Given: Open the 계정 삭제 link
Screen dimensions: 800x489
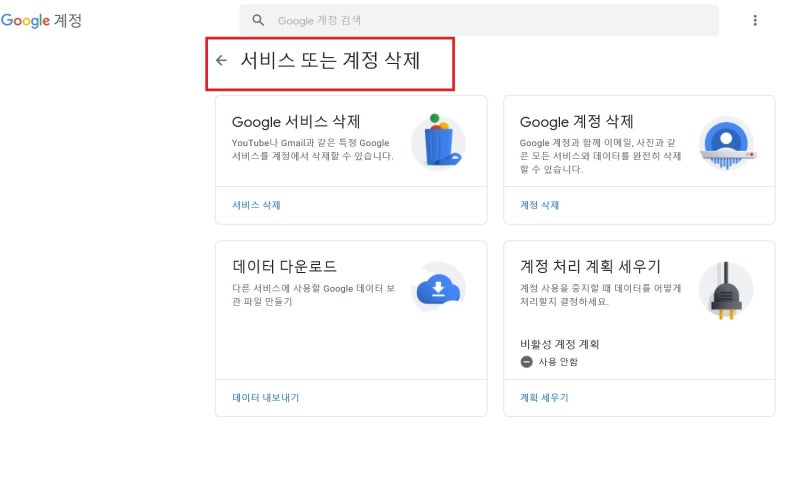Looking at the screenshot, I should (x=539, y=205).
